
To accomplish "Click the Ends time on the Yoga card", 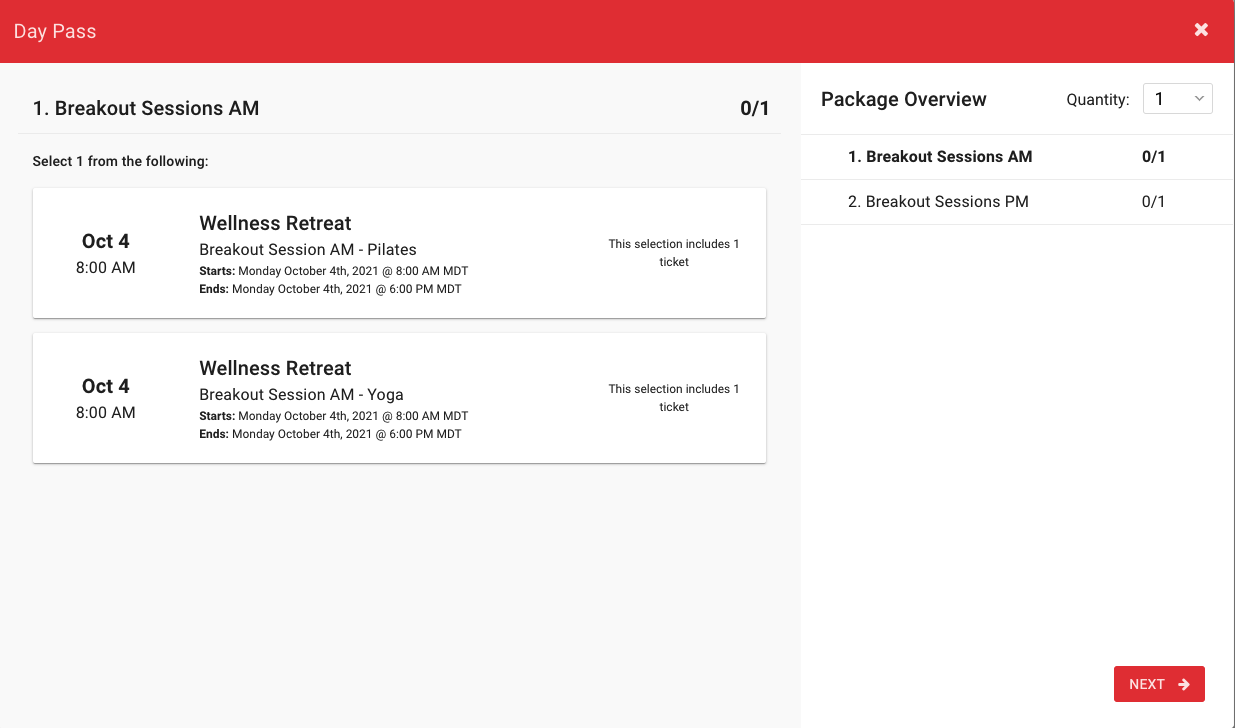I will (x=331, y=434).
